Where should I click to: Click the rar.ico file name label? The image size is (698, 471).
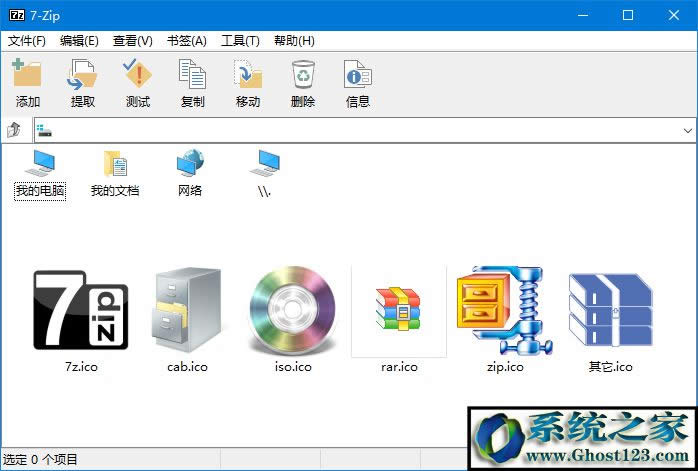399,367
